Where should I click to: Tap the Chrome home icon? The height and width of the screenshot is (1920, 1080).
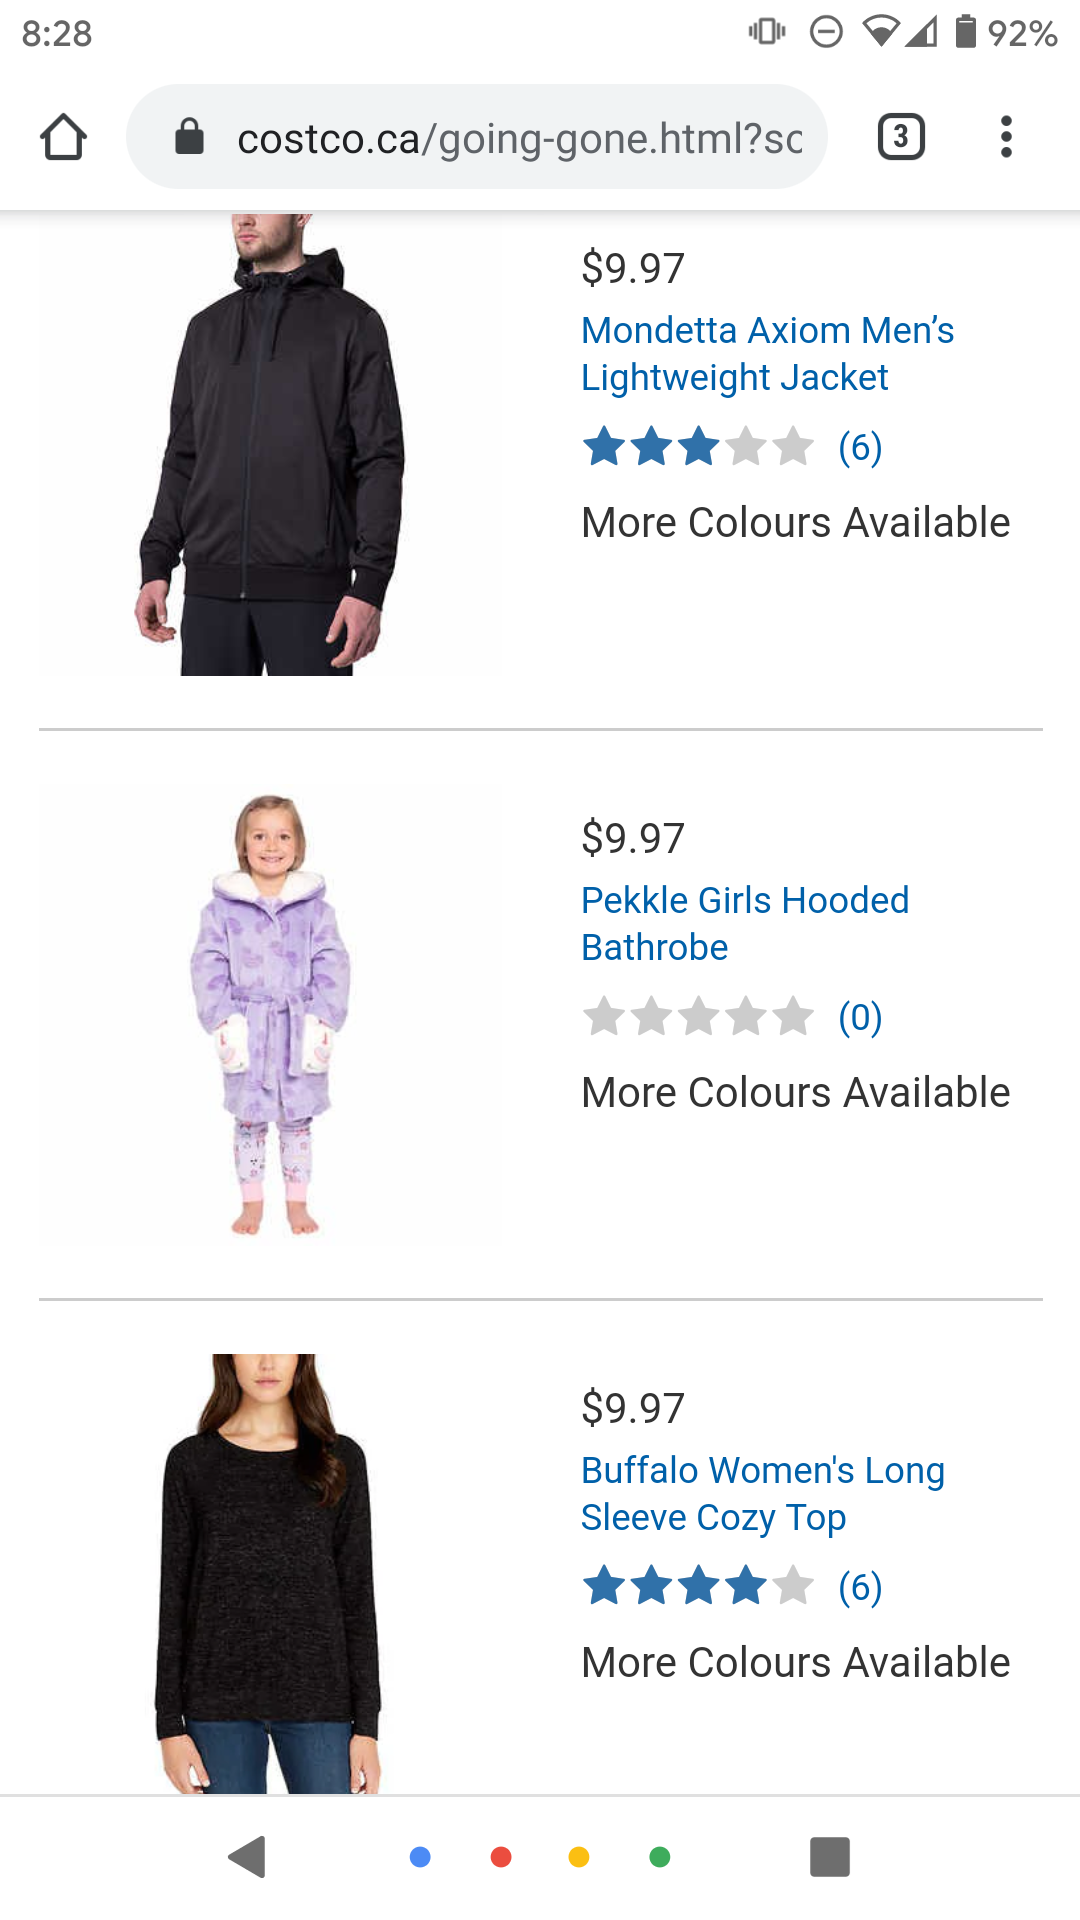point(63,137)
